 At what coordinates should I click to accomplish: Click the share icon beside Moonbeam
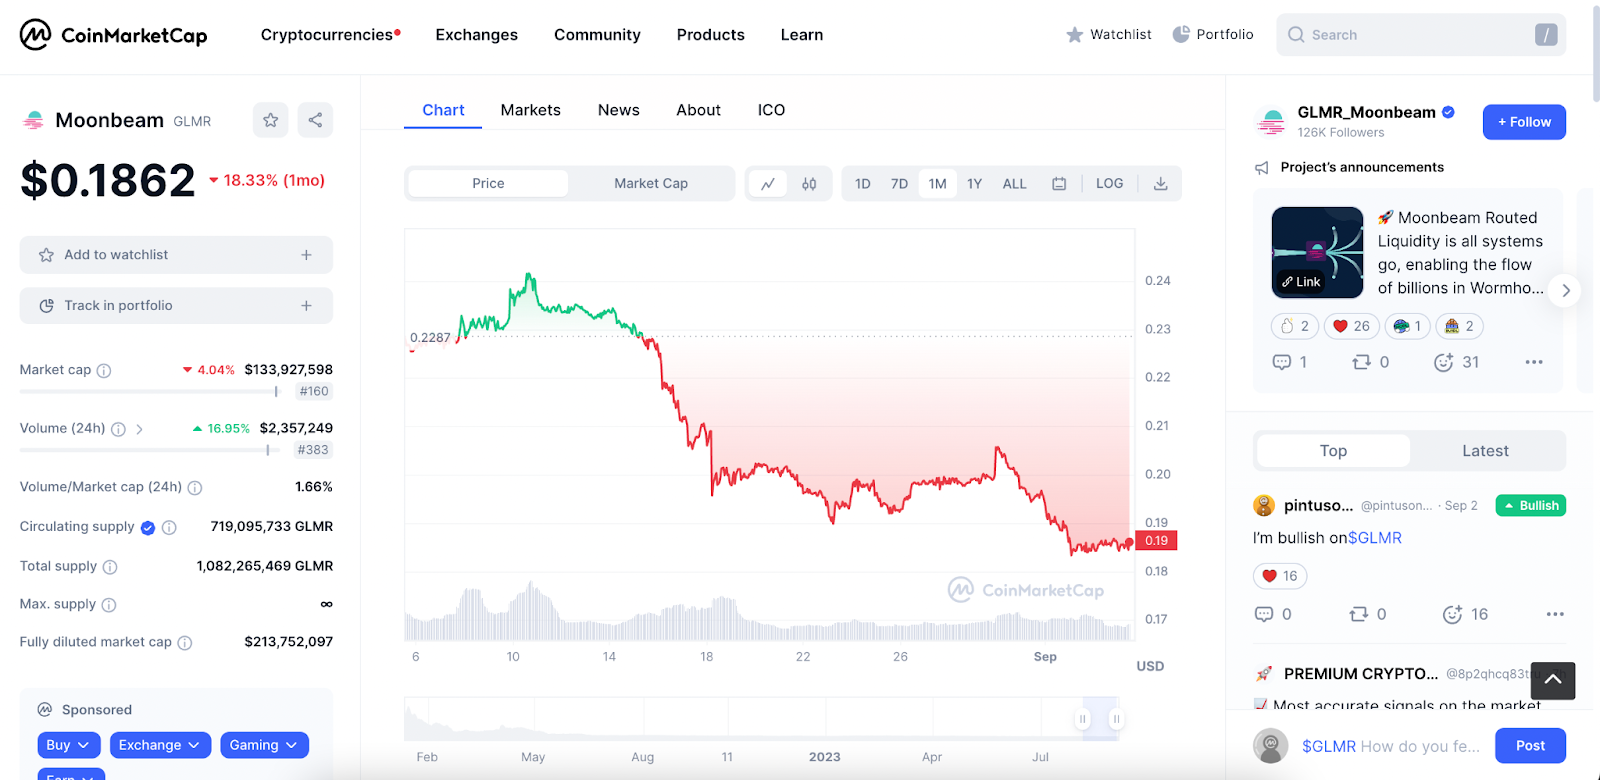(x=315, y=120)
